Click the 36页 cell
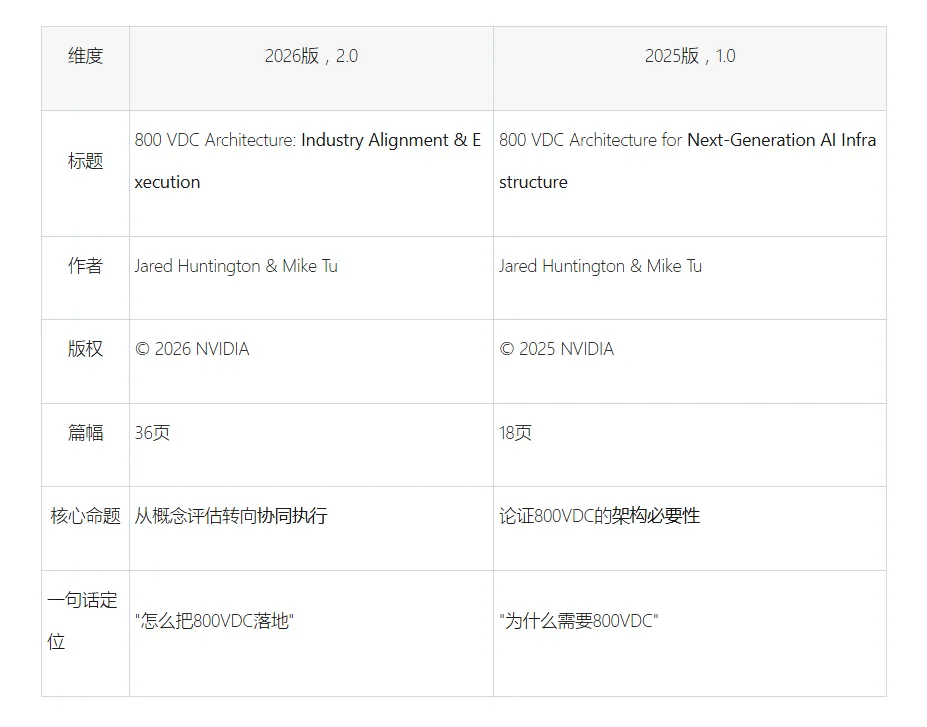The height and width of the screenshot is (727, 927). (x=152, y=433)
